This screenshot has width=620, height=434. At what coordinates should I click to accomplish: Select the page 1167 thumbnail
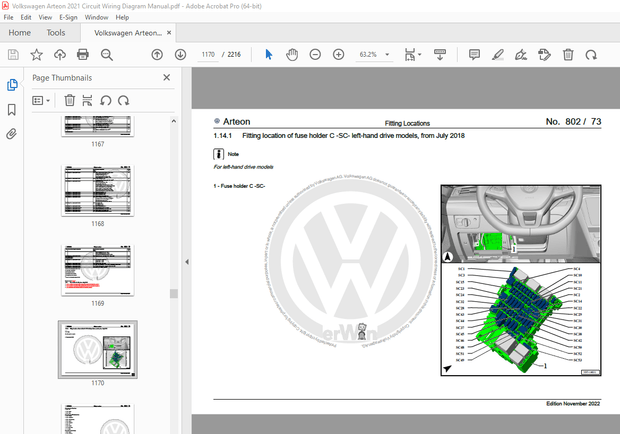coord(98,126)
